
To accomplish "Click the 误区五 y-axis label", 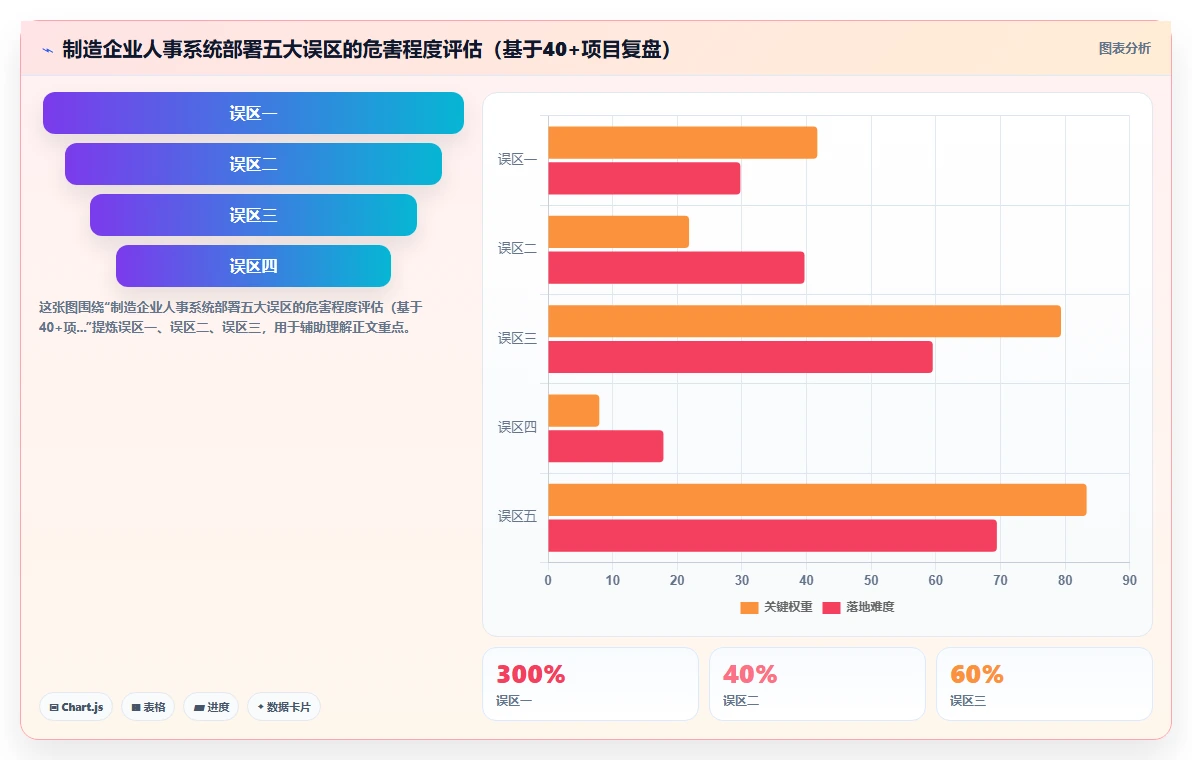I will pos(517,517).
